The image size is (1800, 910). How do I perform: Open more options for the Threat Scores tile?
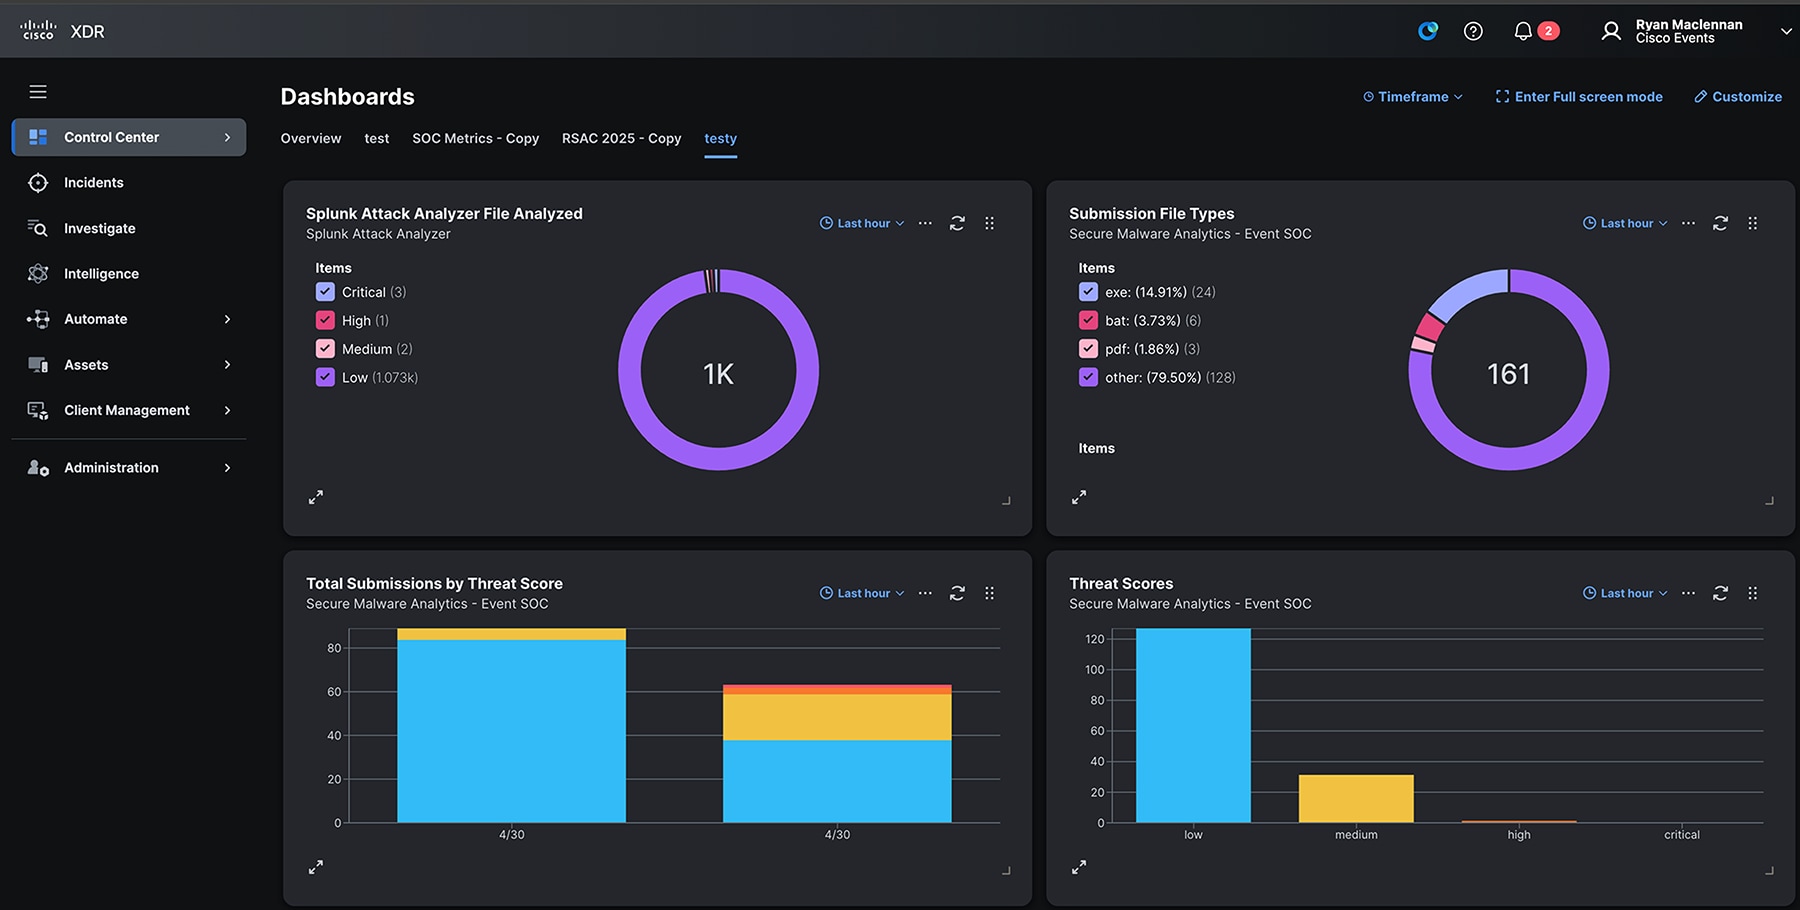coord(1688,593)
